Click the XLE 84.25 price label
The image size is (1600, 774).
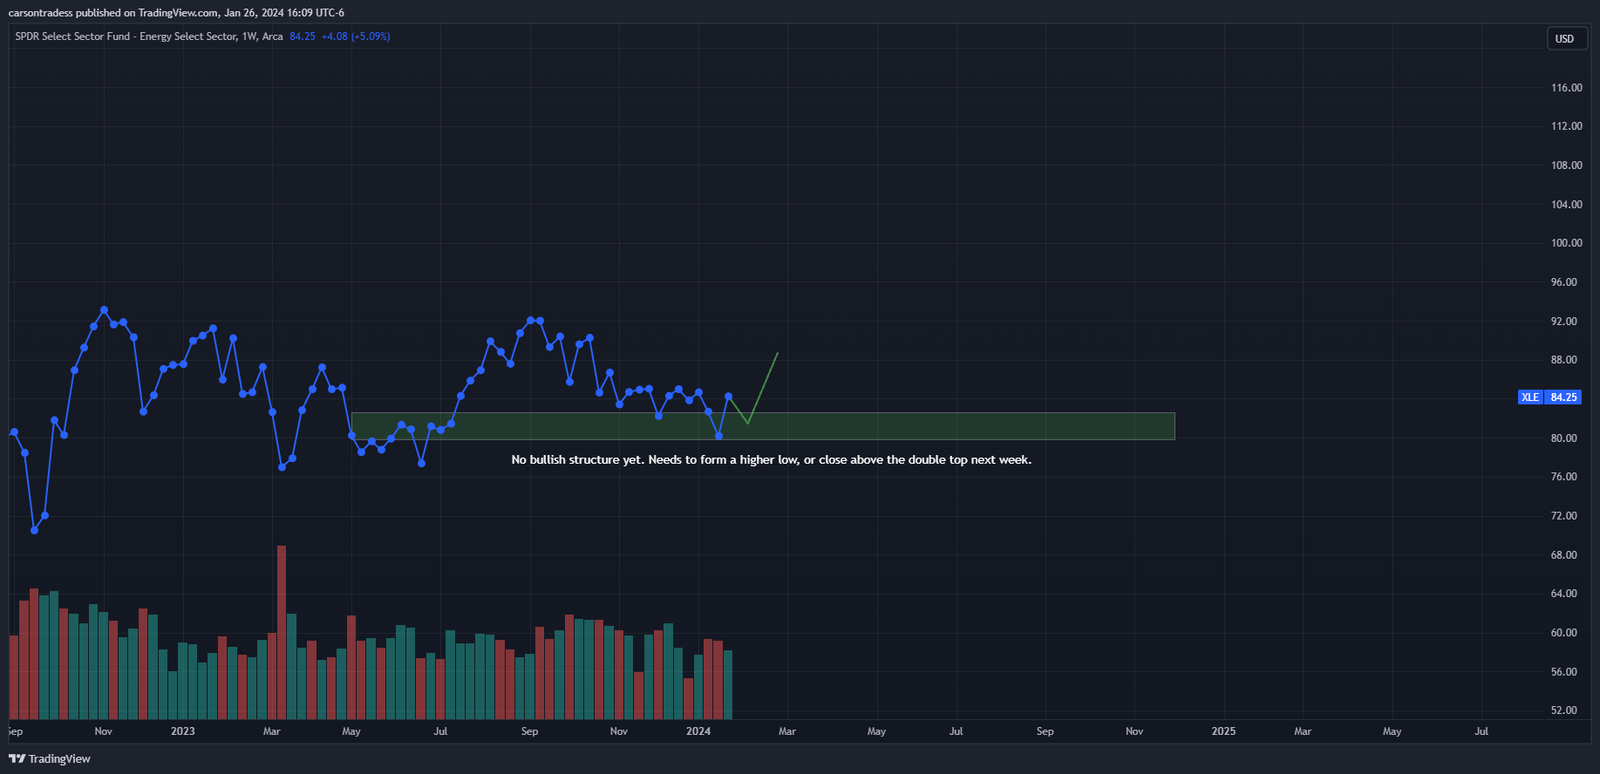(1549, 397)
